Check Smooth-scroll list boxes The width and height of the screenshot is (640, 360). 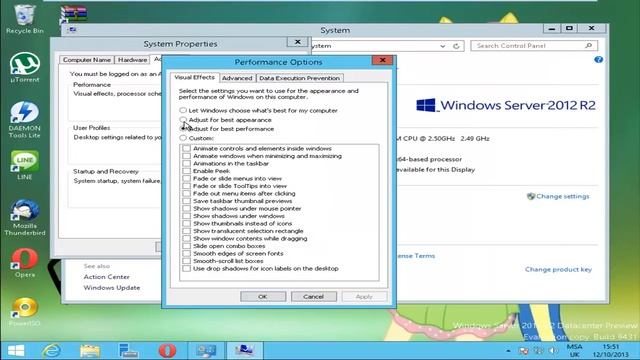pyautogui.click(x=187, y=261)
